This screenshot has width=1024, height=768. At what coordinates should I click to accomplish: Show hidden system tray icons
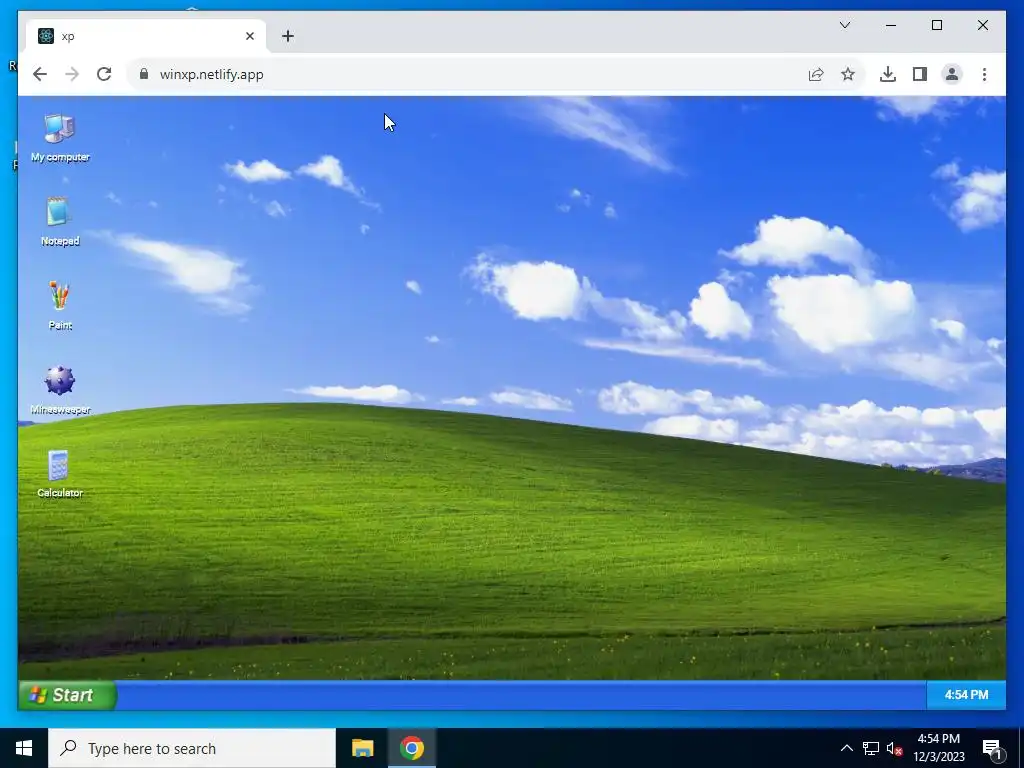click(x=846, y=748)
